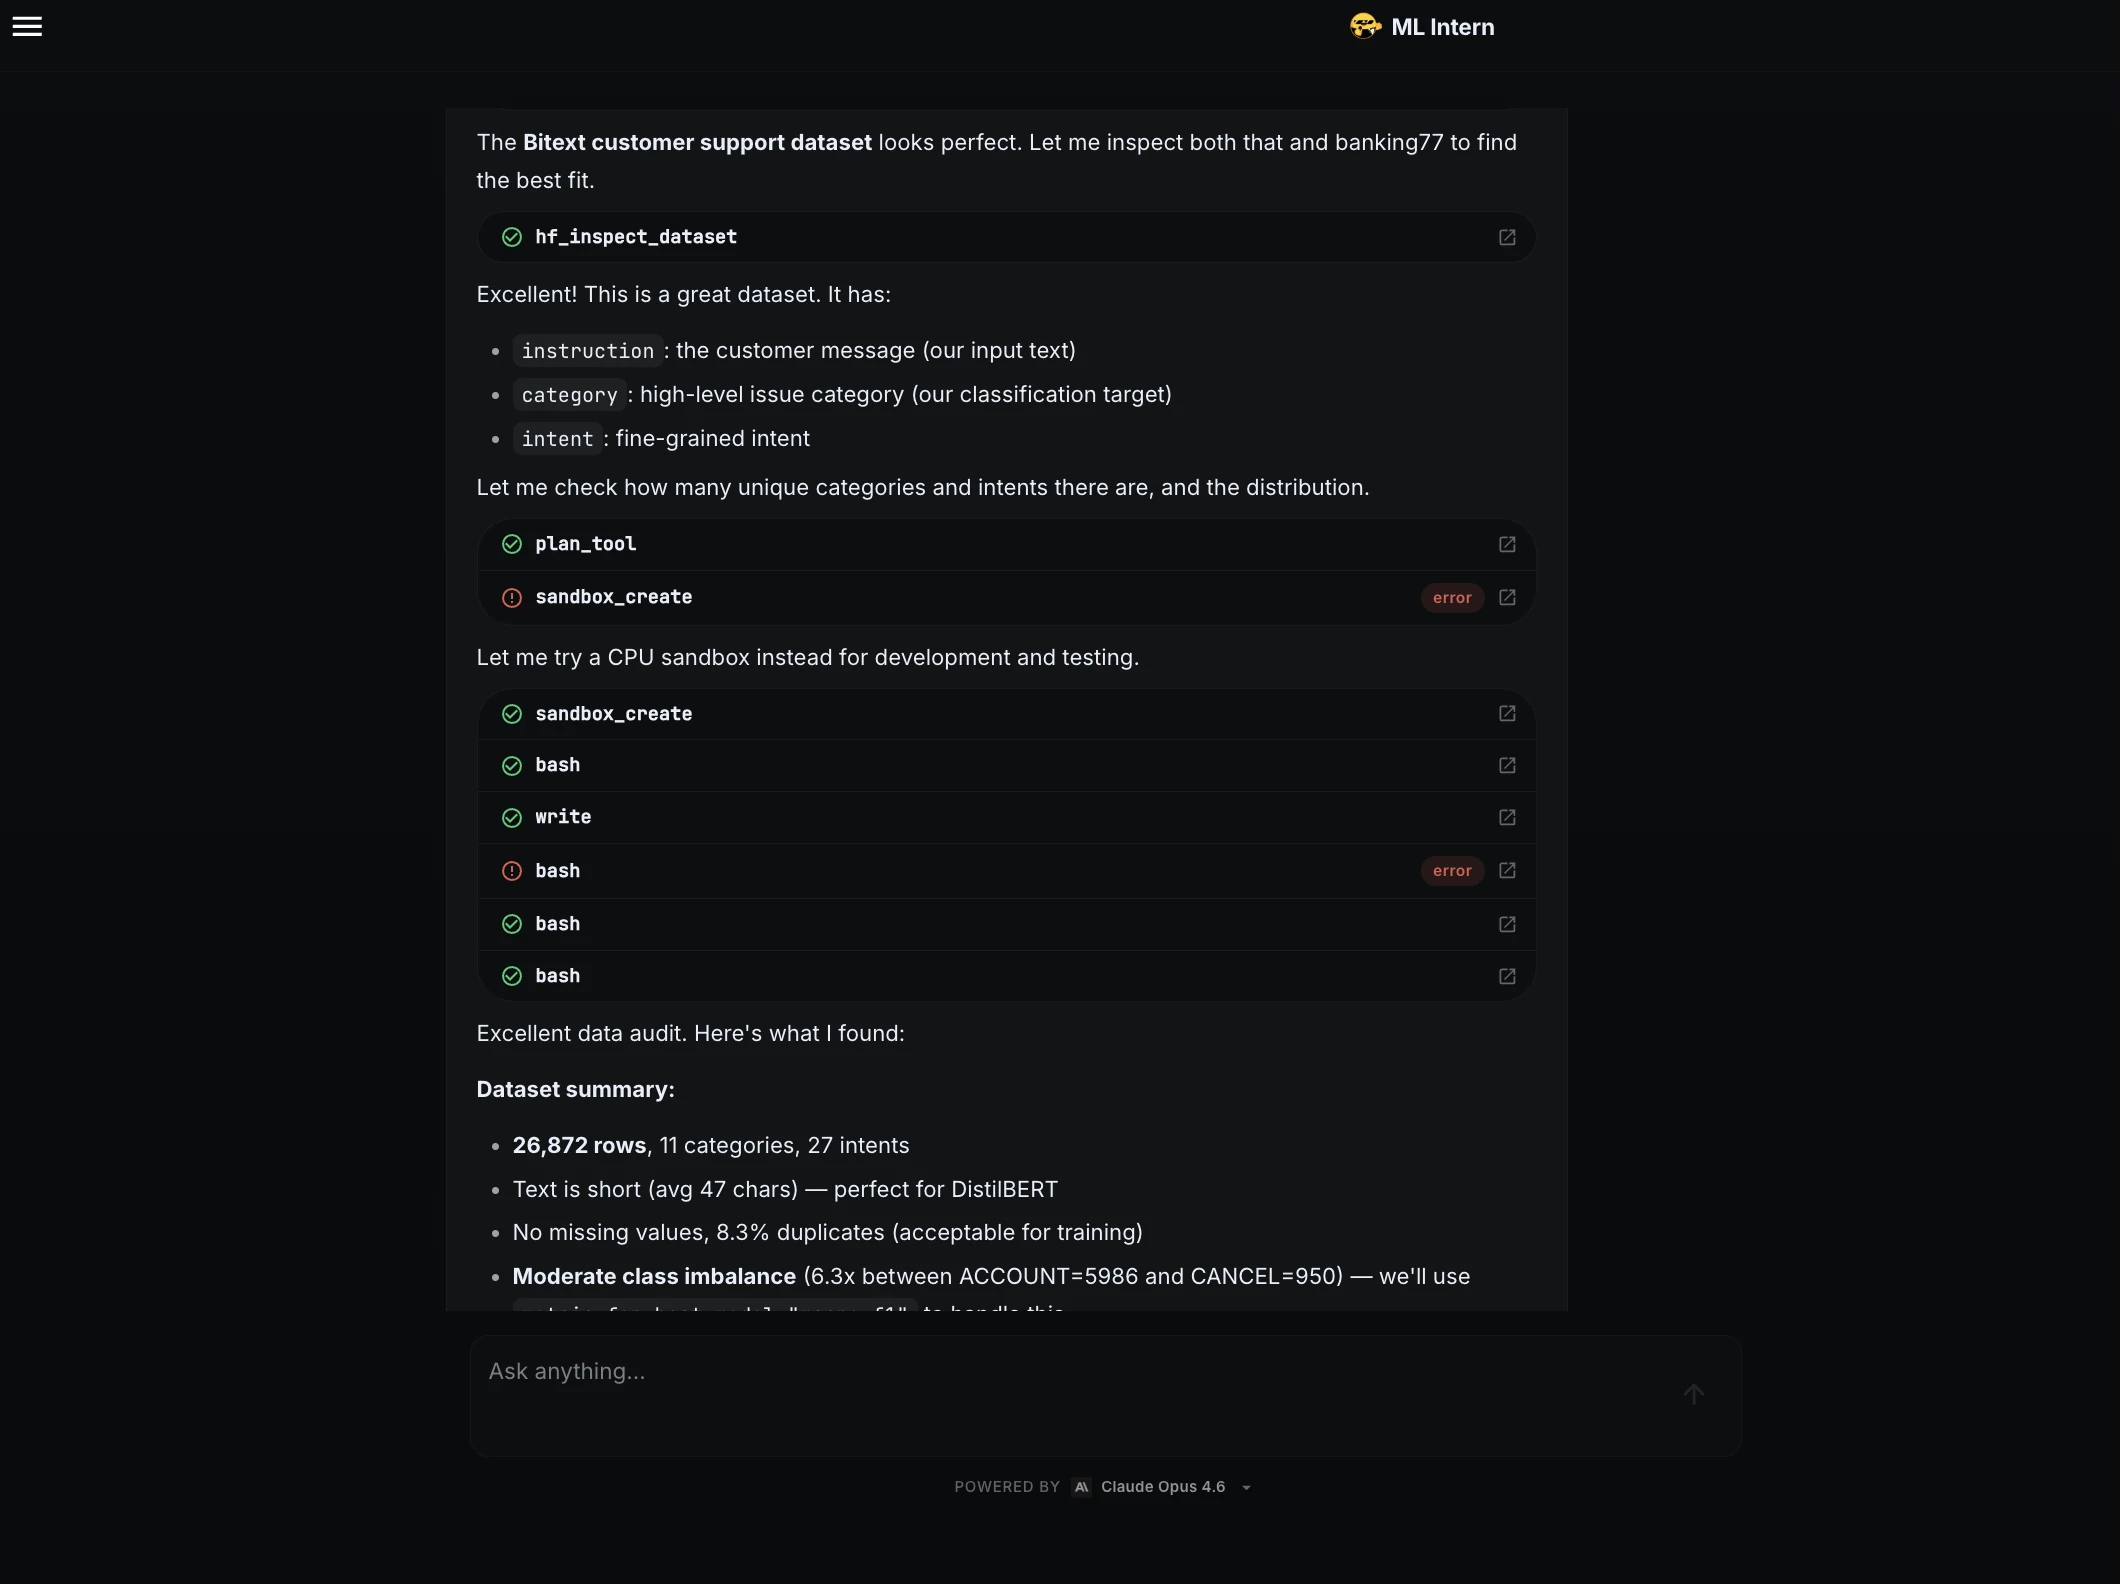Viewport: 2120px width, 1584px height.
Task: Click the error badge on sandbox_create
Action: [1452, 597]
